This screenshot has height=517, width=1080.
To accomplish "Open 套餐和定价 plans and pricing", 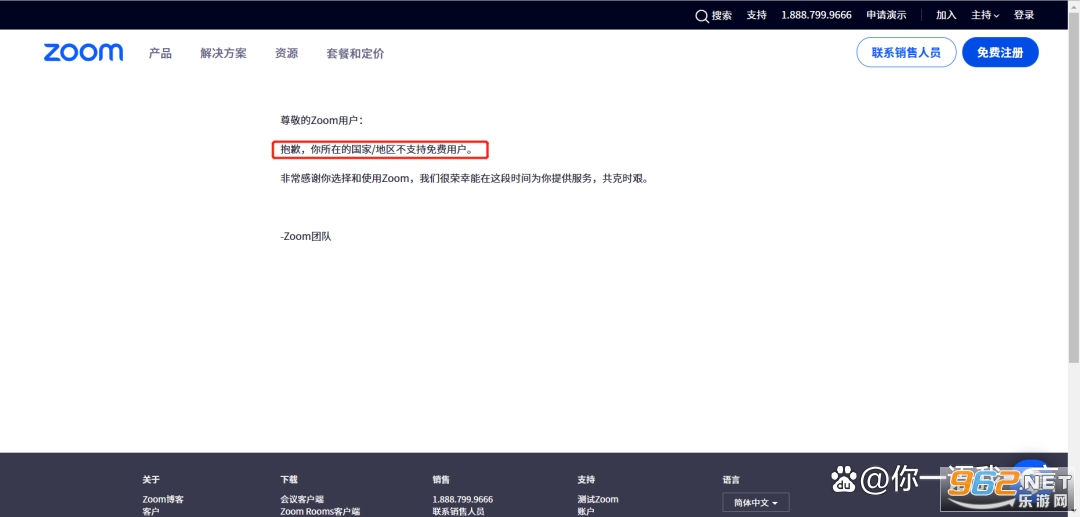I will pyautogui.click(x=355, y=53).
